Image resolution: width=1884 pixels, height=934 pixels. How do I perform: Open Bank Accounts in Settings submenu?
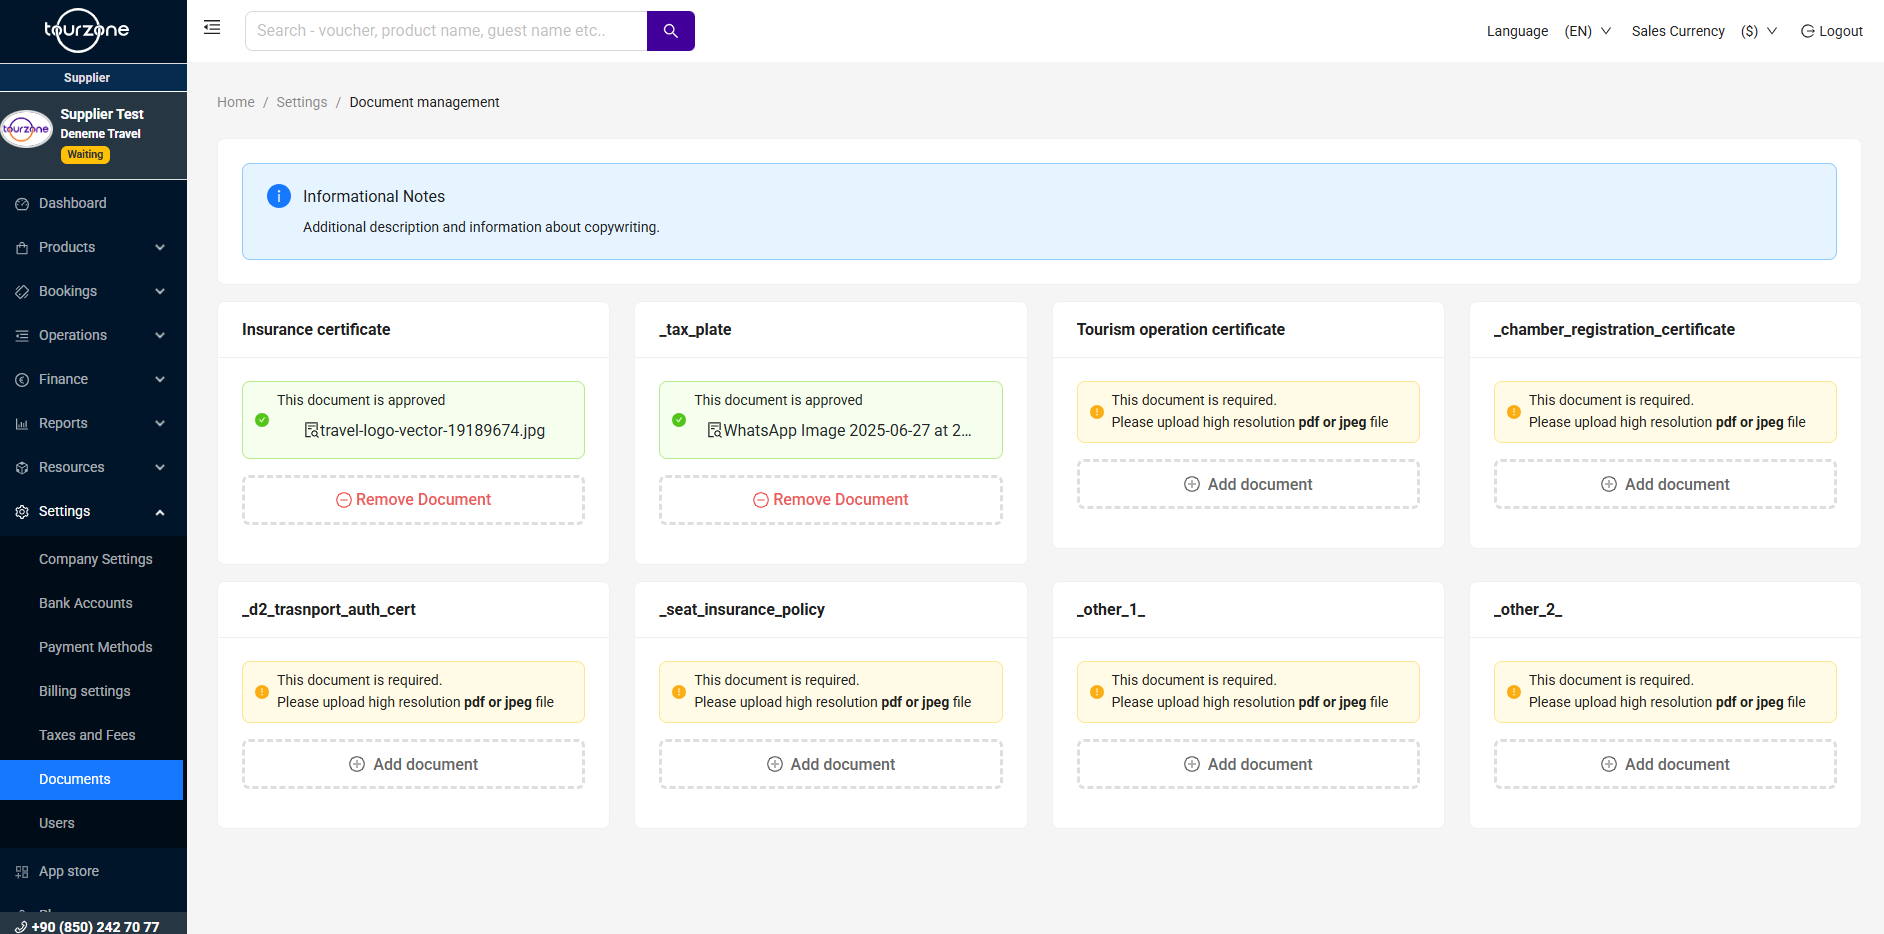(86, 603)
